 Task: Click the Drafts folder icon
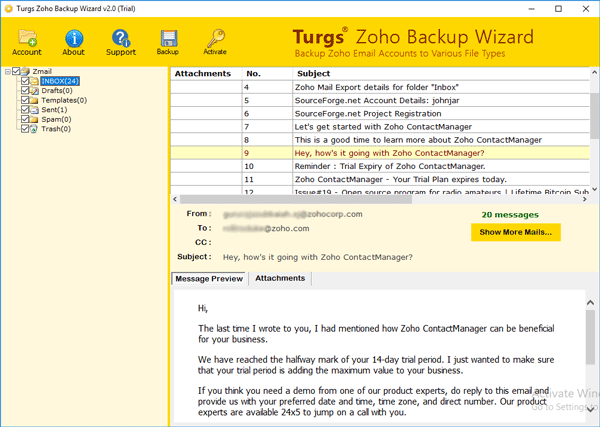click(34, 91)
